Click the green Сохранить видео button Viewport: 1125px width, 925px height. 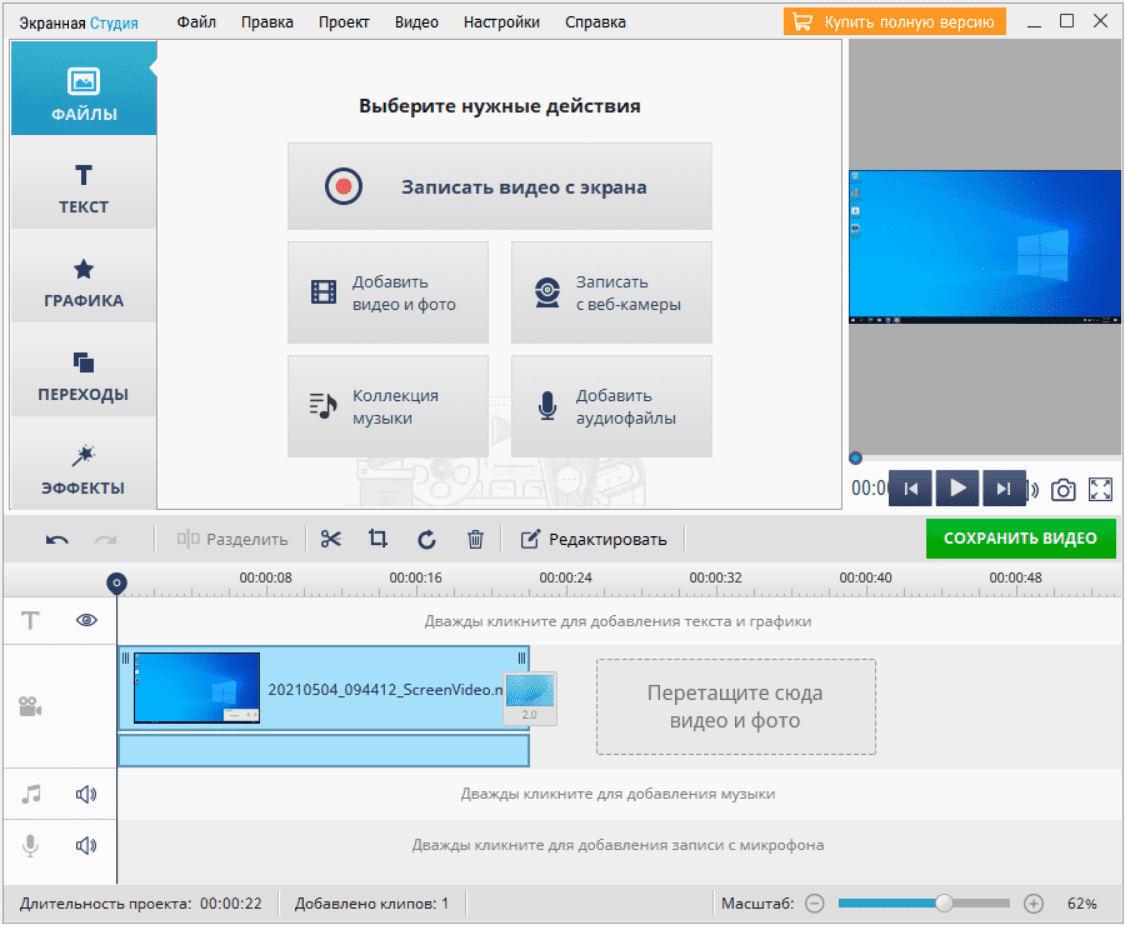pyautogui.click(x=1021, y=538)
